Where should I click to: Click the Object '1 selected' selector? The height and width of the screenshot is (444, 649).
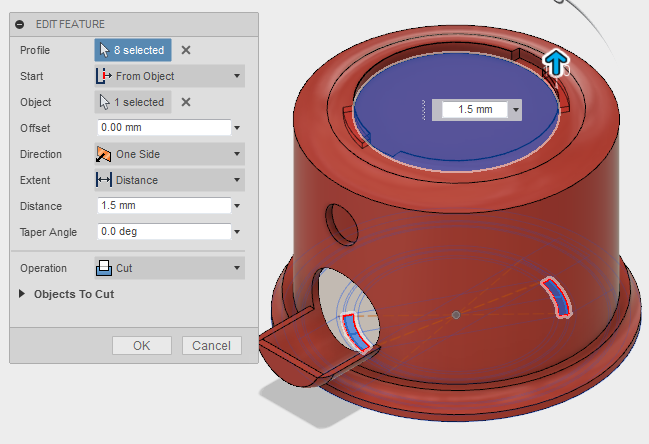[x=133, y=102]
